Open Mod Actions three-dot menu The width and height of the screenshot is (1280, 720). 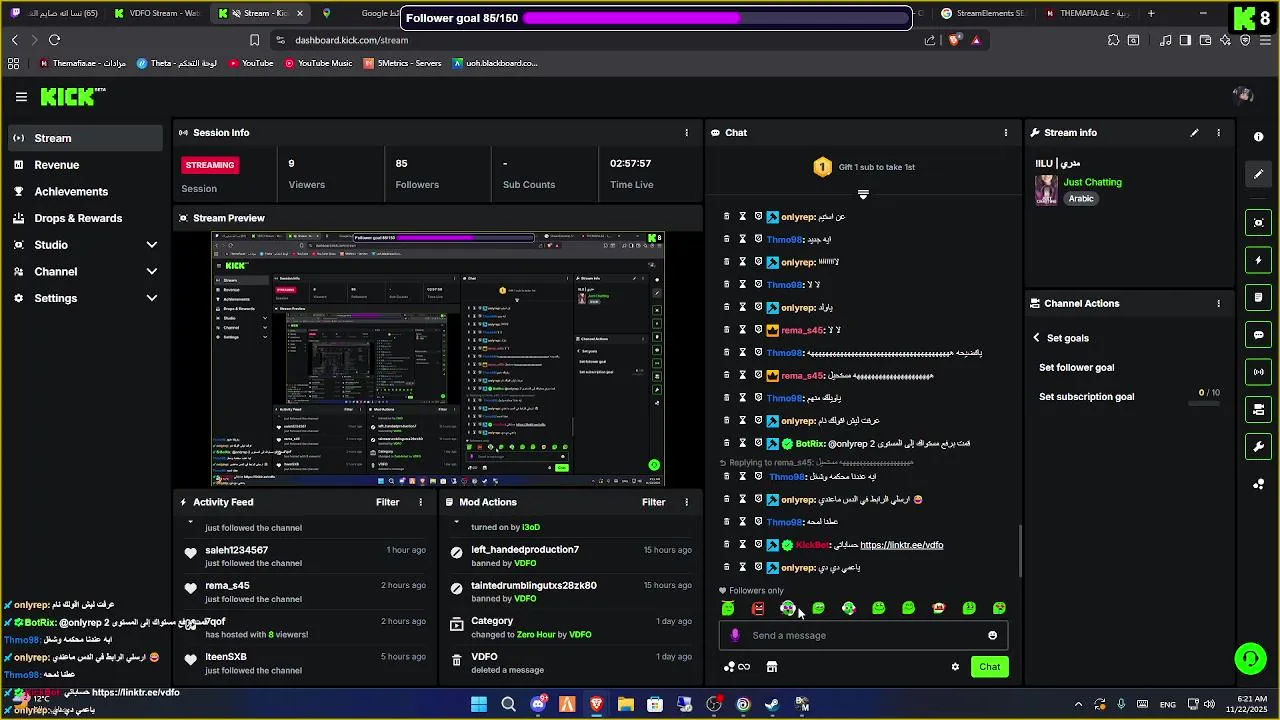(x=686, y=503)
